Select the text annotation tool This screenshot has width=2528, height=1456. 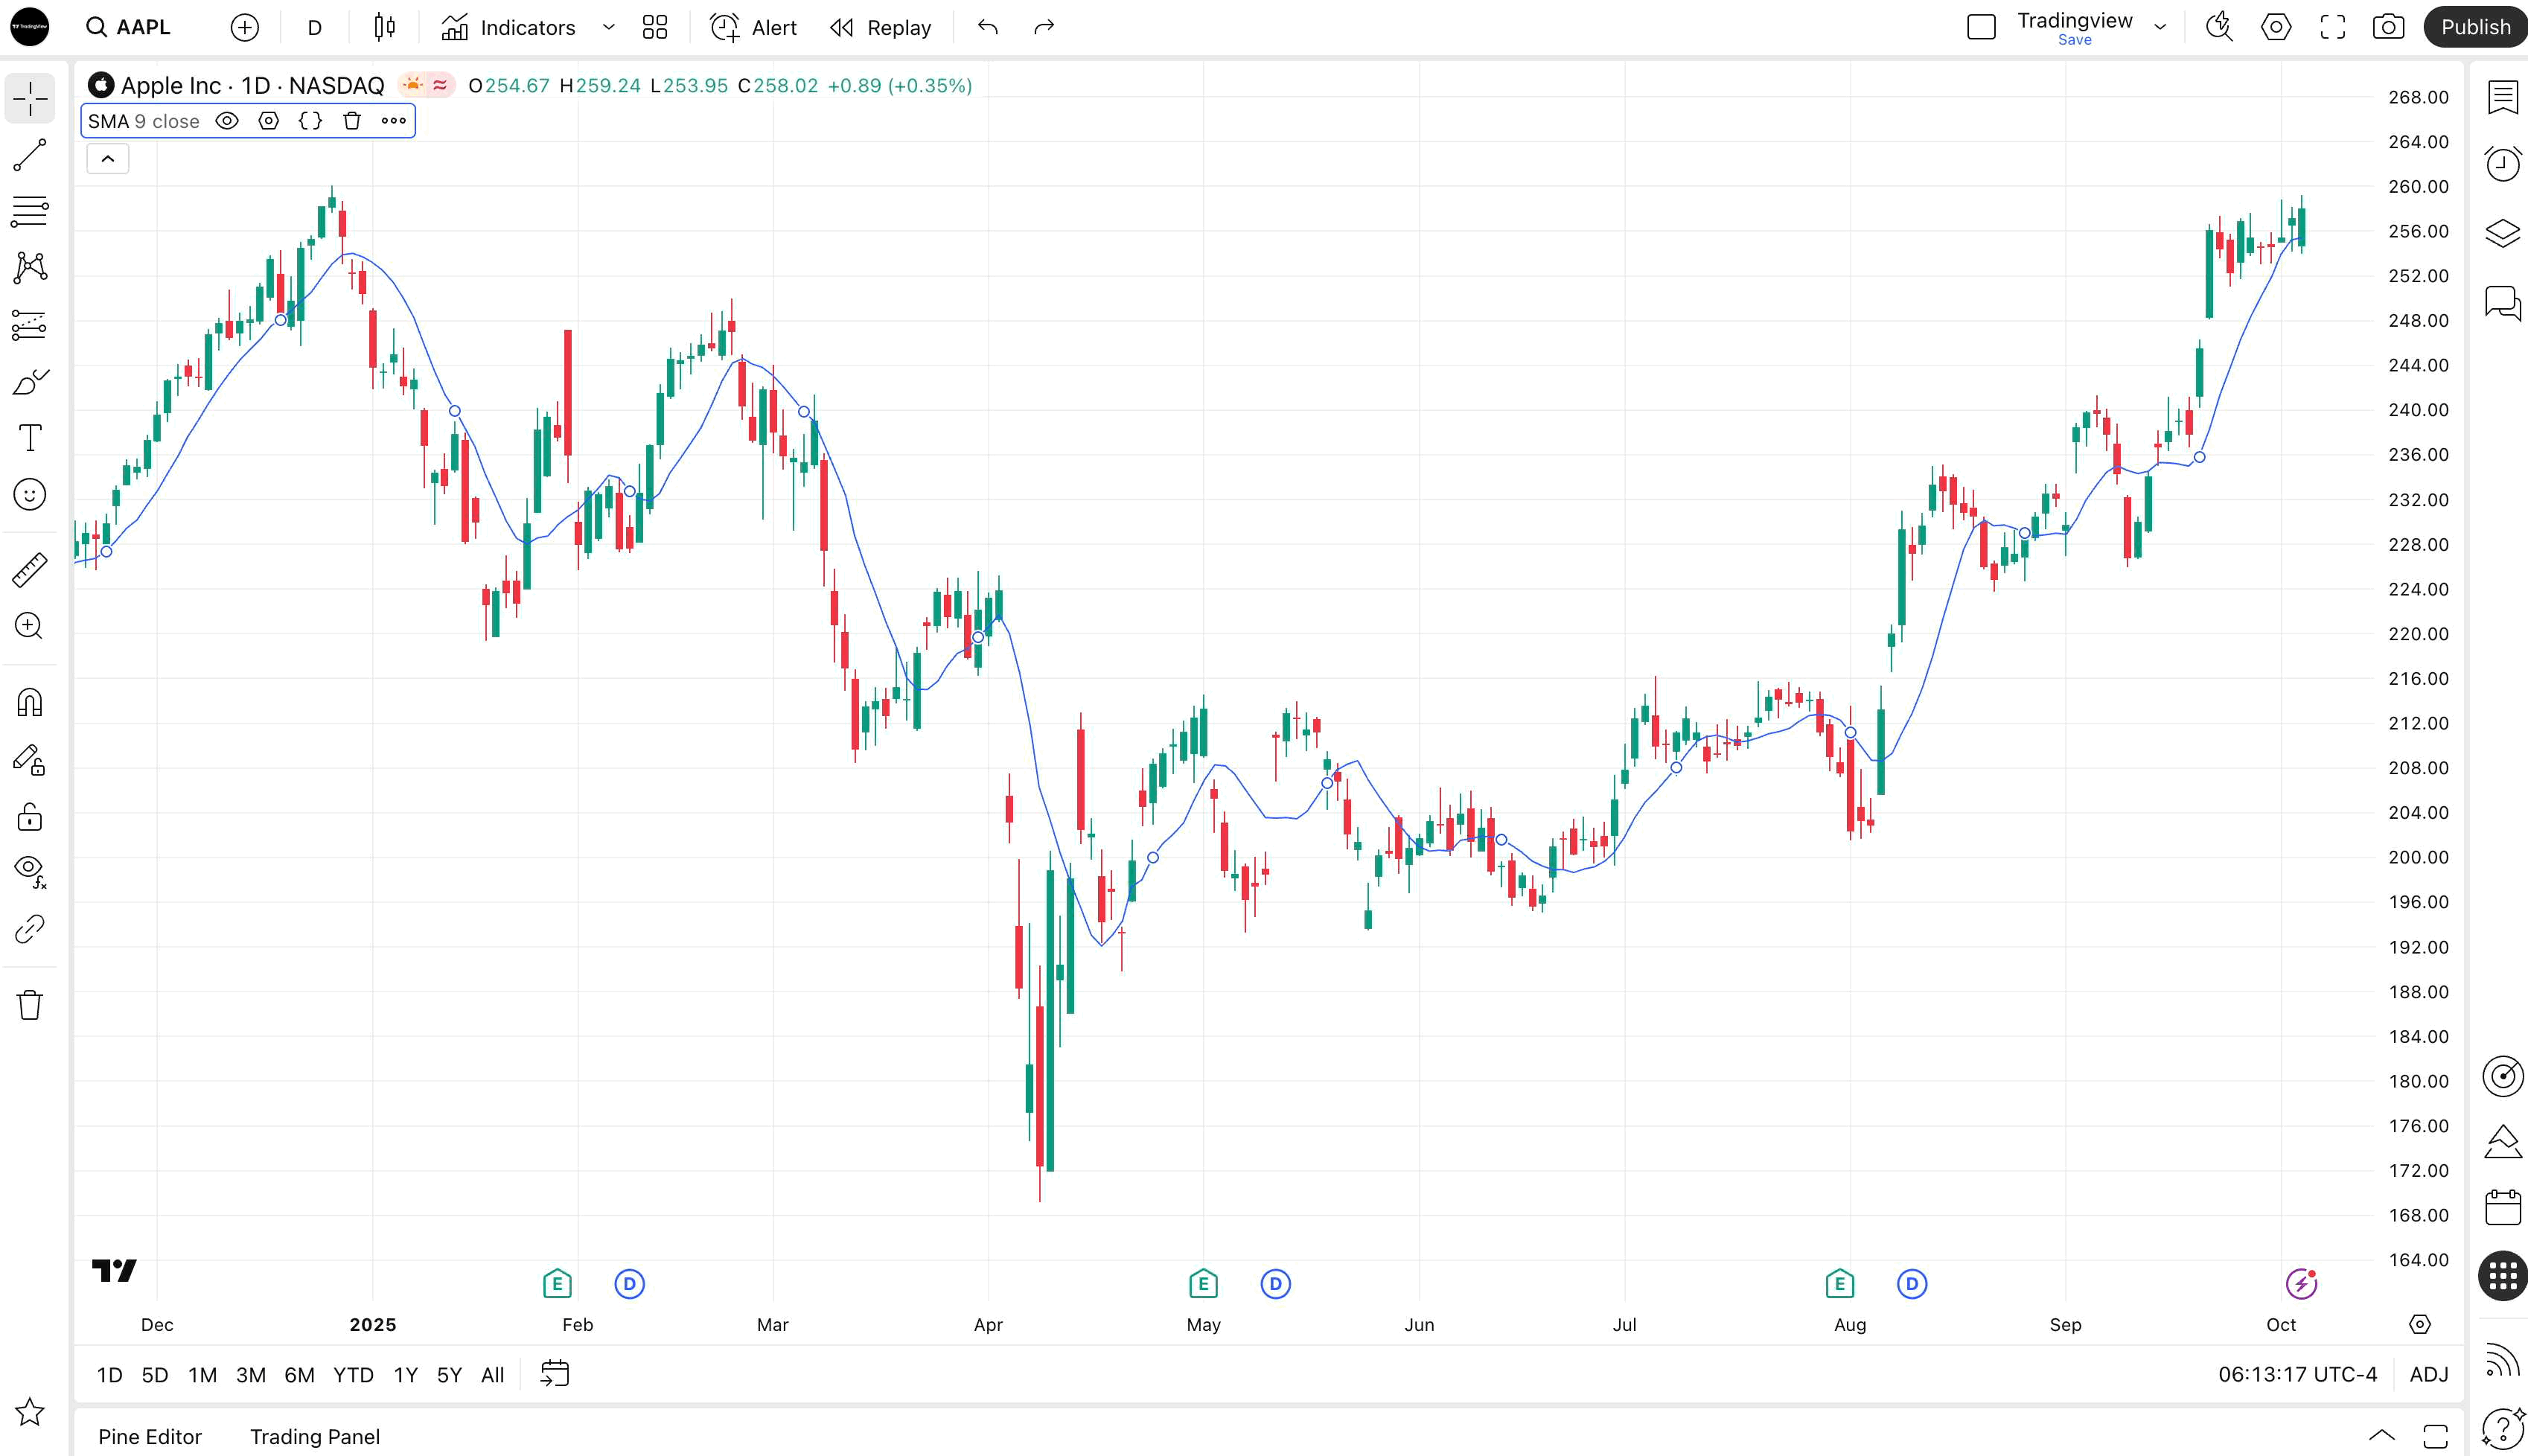tap(30, 438)
